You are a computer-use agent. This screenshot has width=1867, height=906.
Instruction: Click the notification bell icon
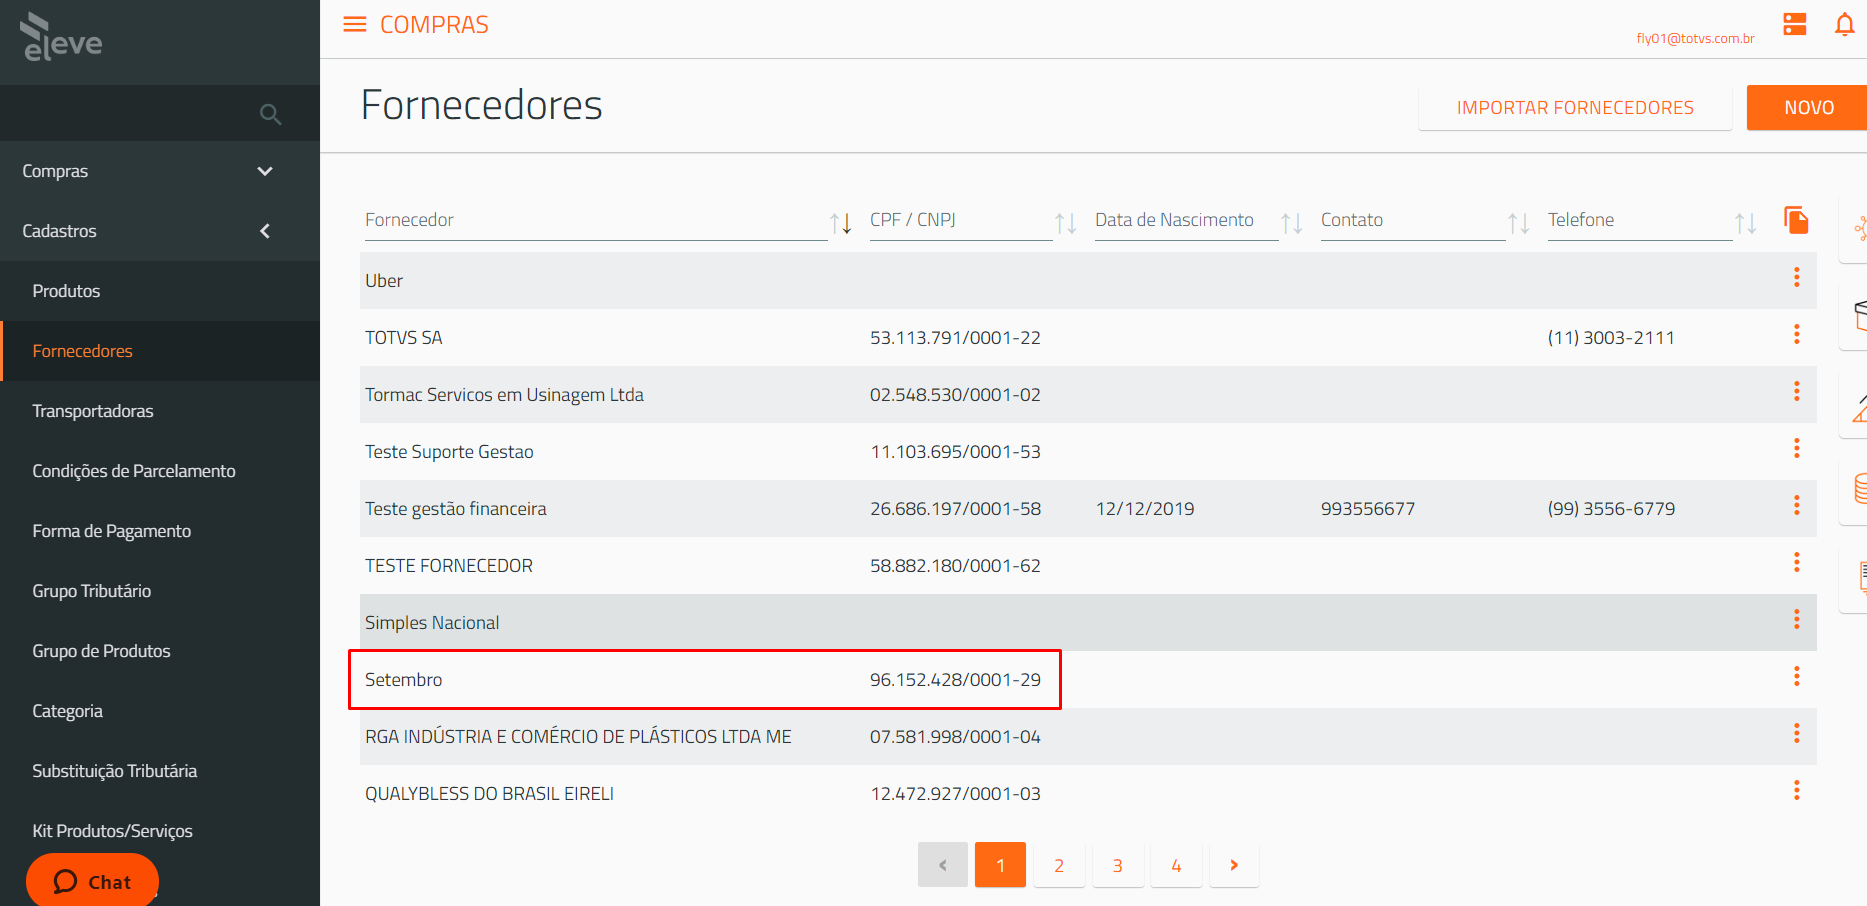(1844, 24)
